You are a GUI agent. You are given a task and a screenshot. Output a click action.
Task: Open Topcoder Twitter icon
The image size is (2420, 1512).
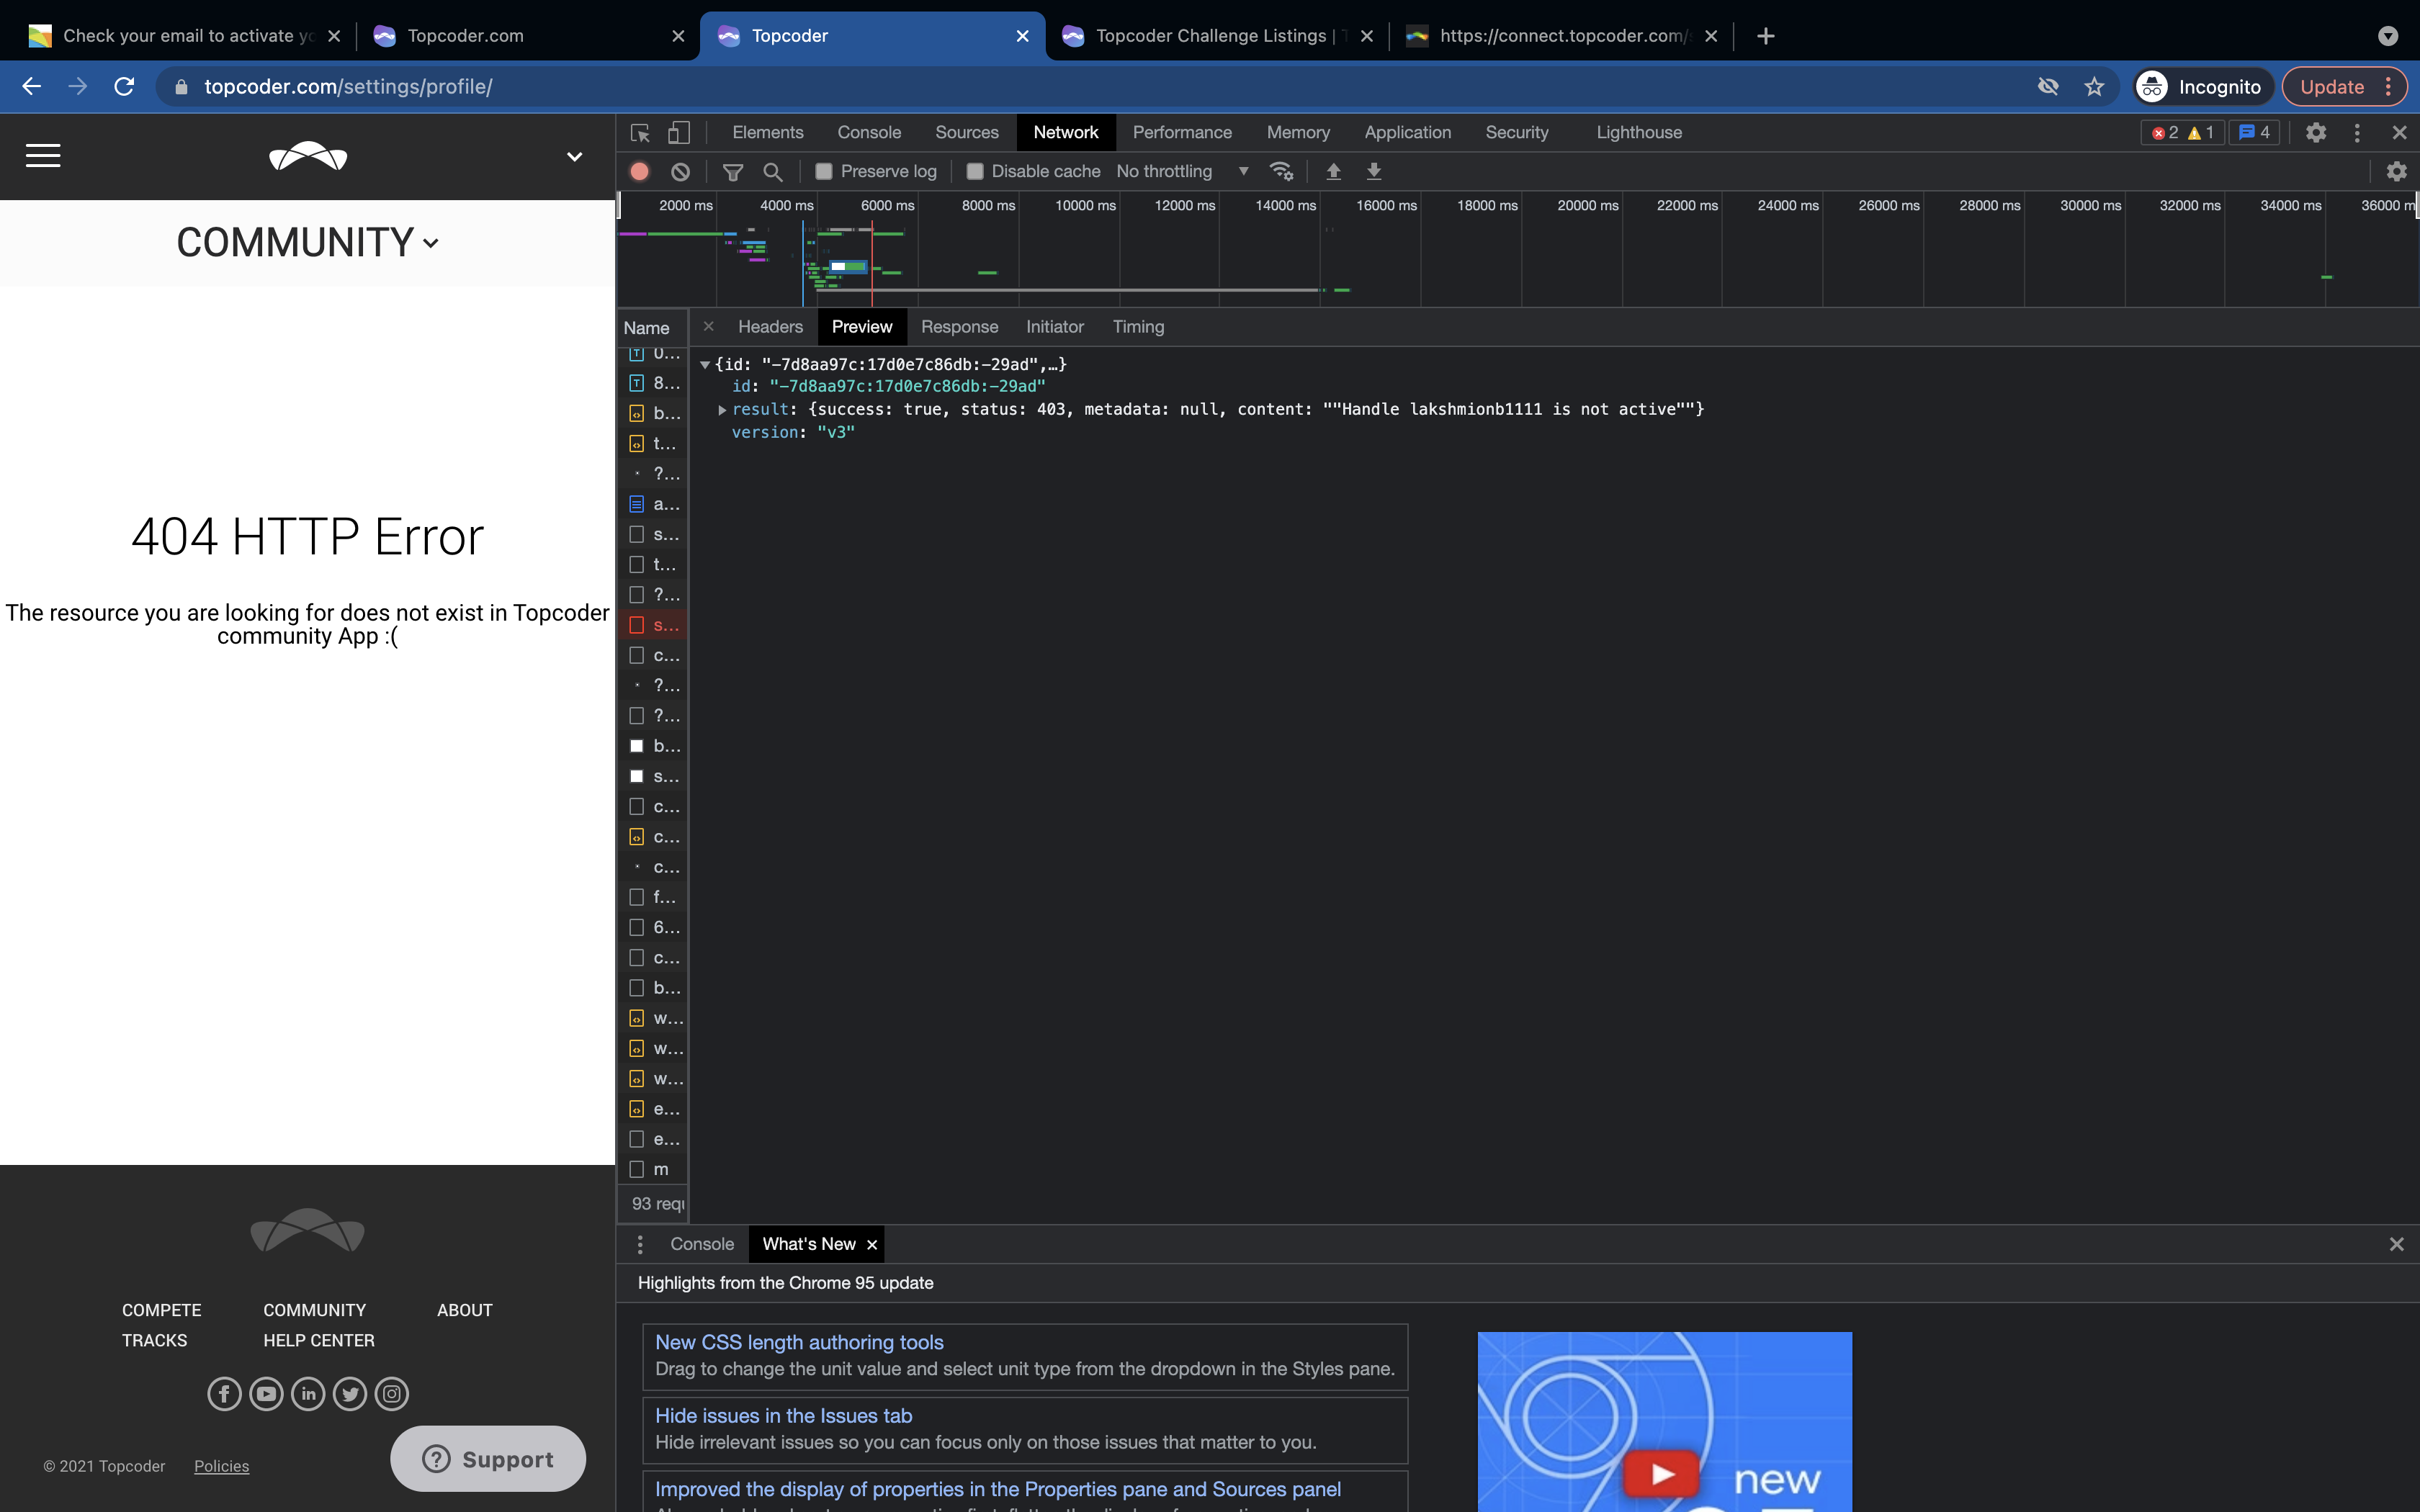point(350,1393)
